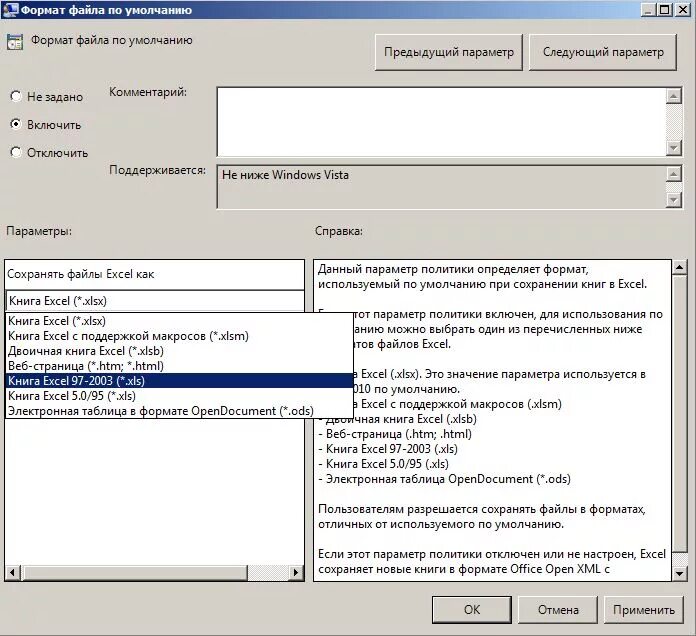Close the dialog with the X button
The height and width of the screenshot is (636, 696).
click(683, 10)
